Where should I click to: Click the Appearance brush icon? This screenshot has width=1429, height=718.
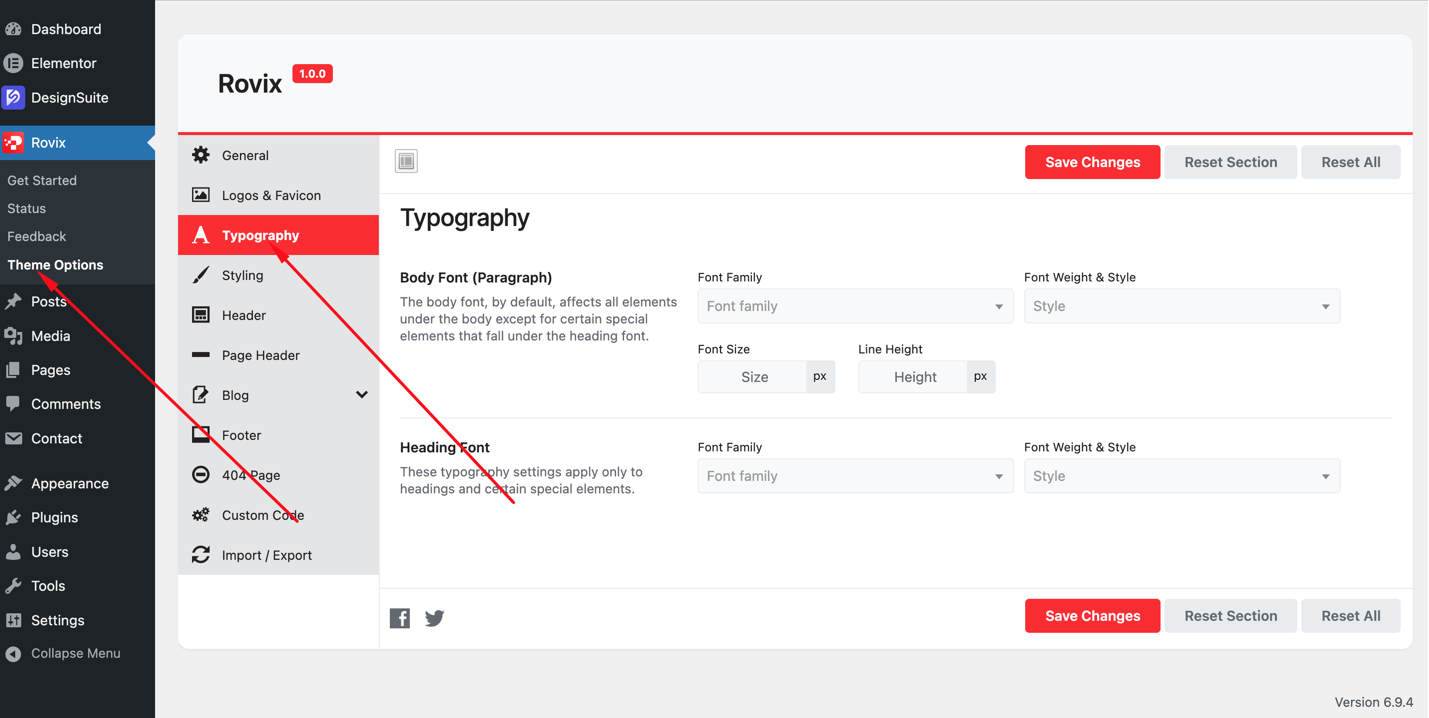14,483
